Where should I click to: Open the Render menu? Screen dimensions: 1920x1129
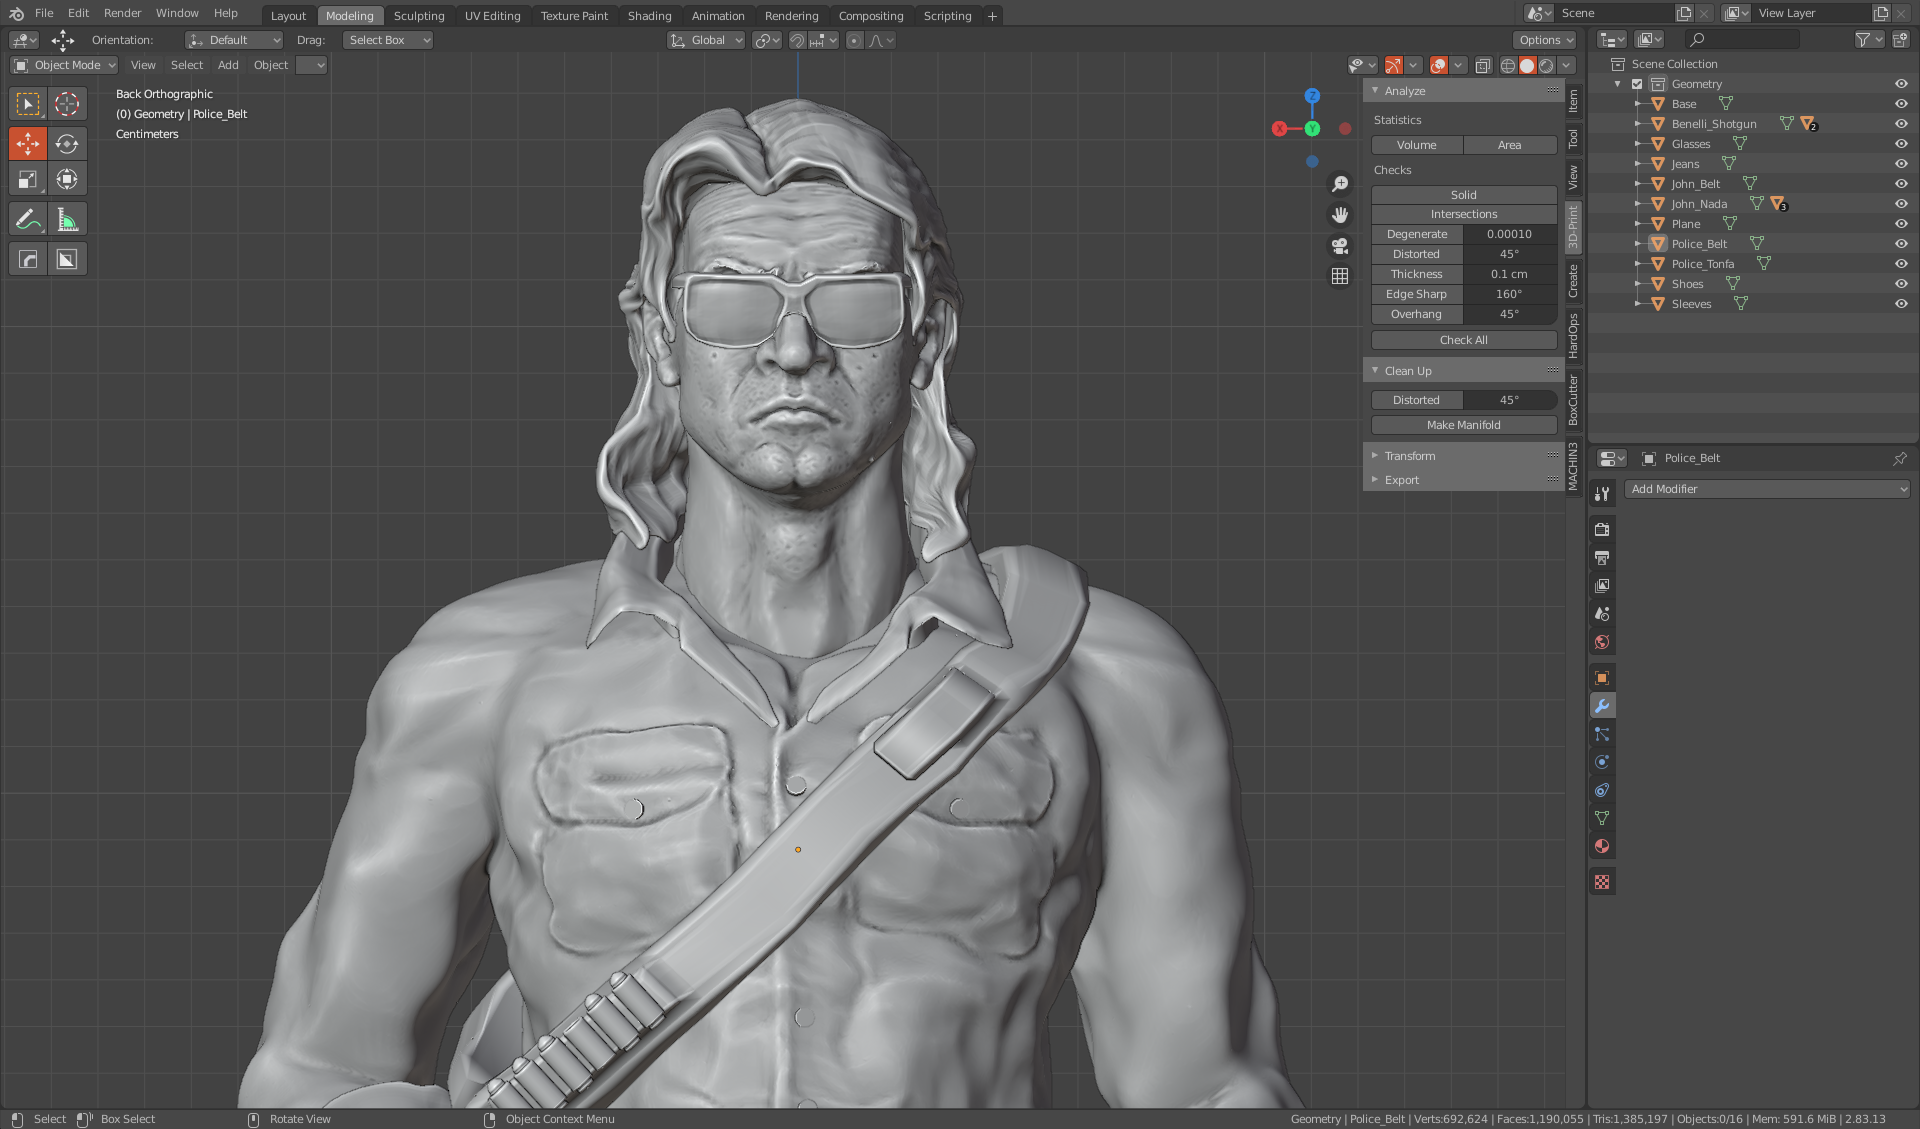click(x=122, y=13)
